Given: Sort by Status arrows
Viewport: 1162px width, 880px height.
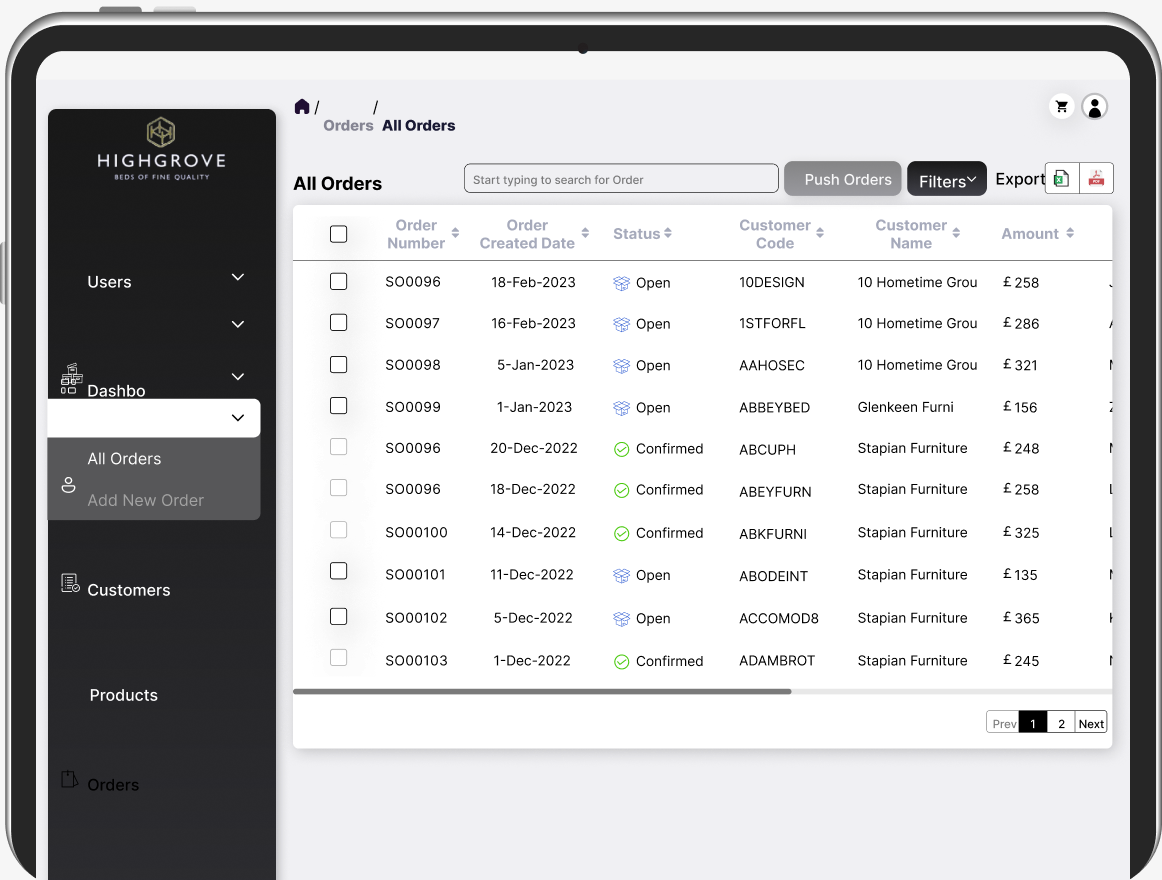Looking at the screenshot, I should pyautogui.click(x=668, y=233).
